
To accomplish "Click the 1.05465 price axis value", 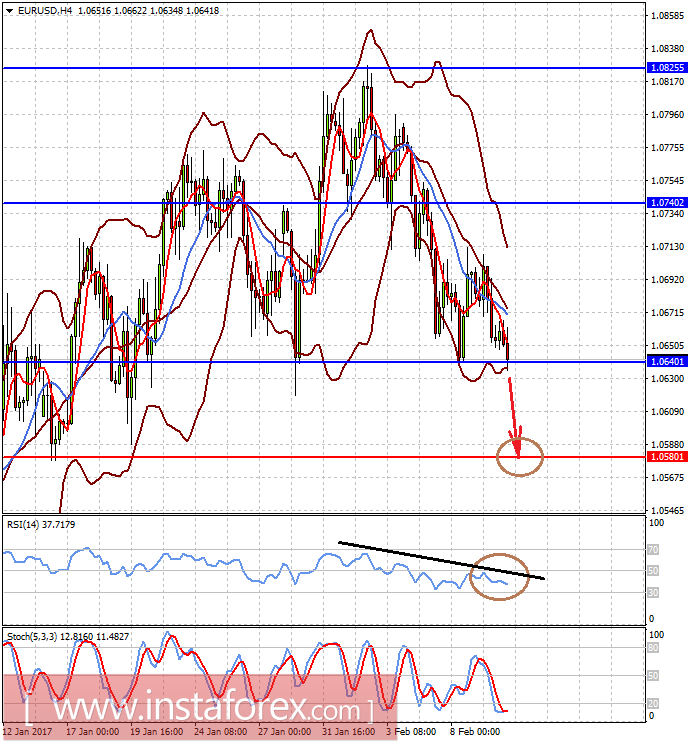I will click(x=668, y=511).
